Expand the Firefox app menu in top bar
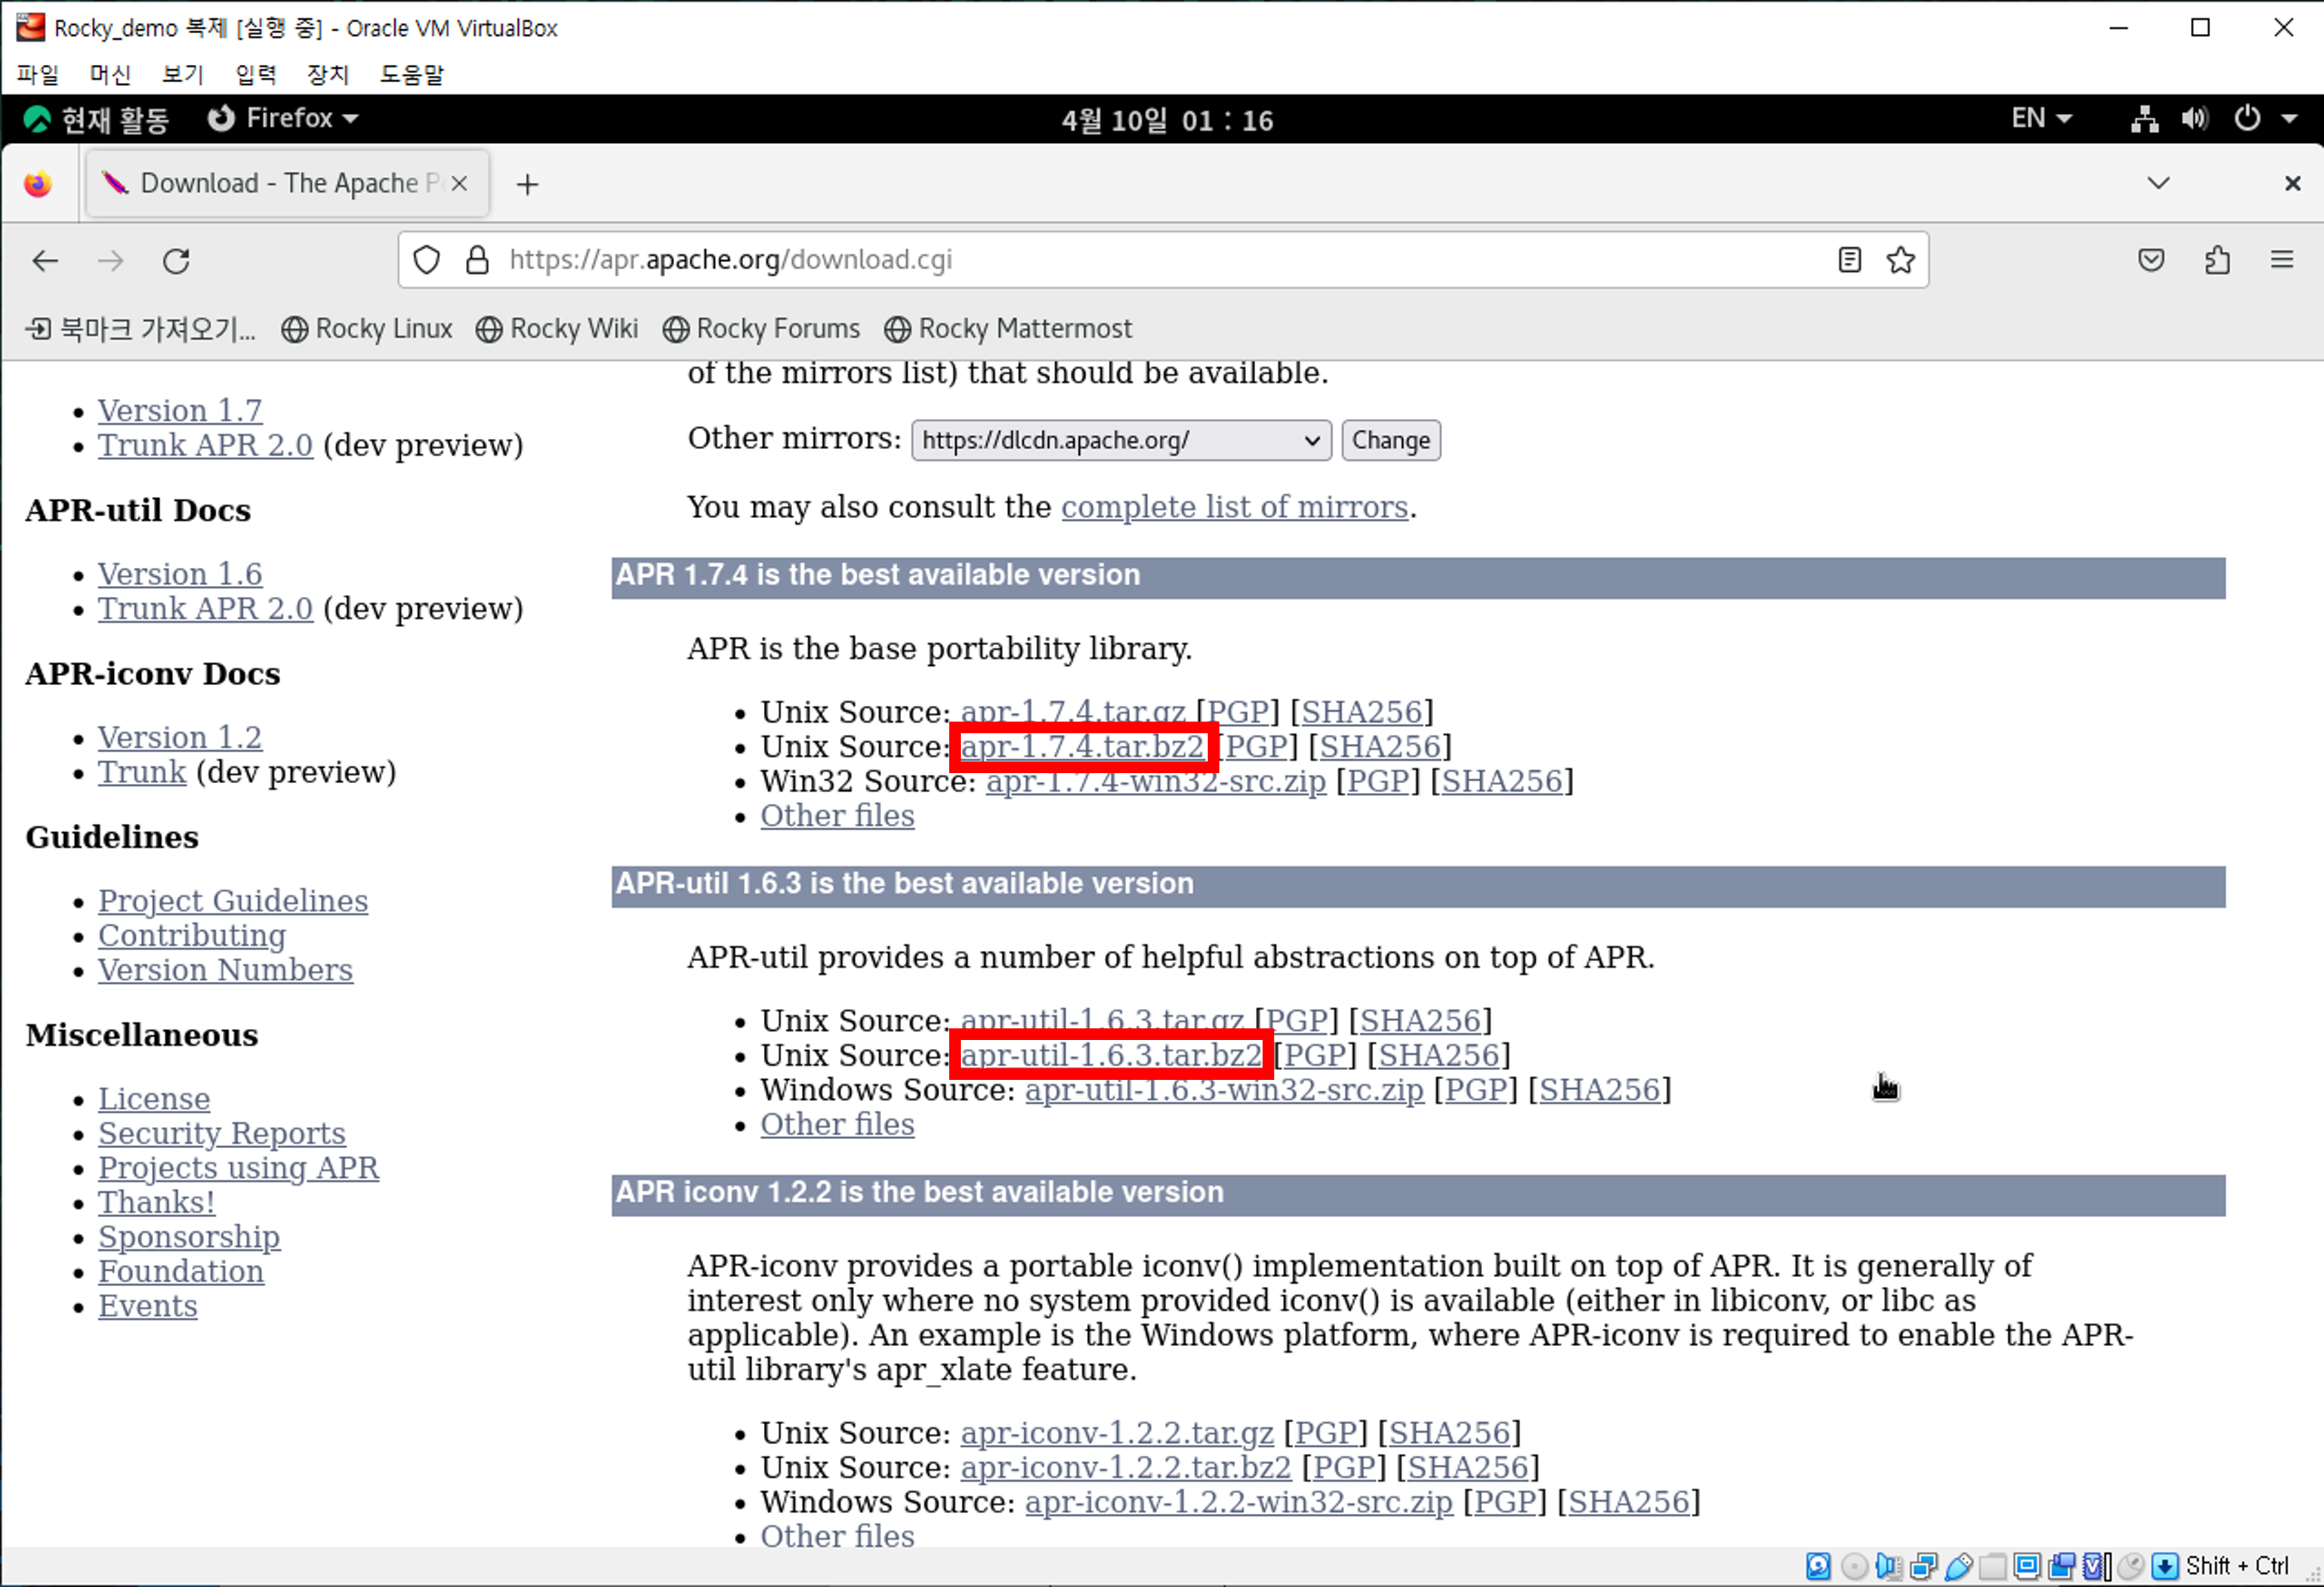Viewport: 2324px width, 1587px height. click(x=283, y=119)
